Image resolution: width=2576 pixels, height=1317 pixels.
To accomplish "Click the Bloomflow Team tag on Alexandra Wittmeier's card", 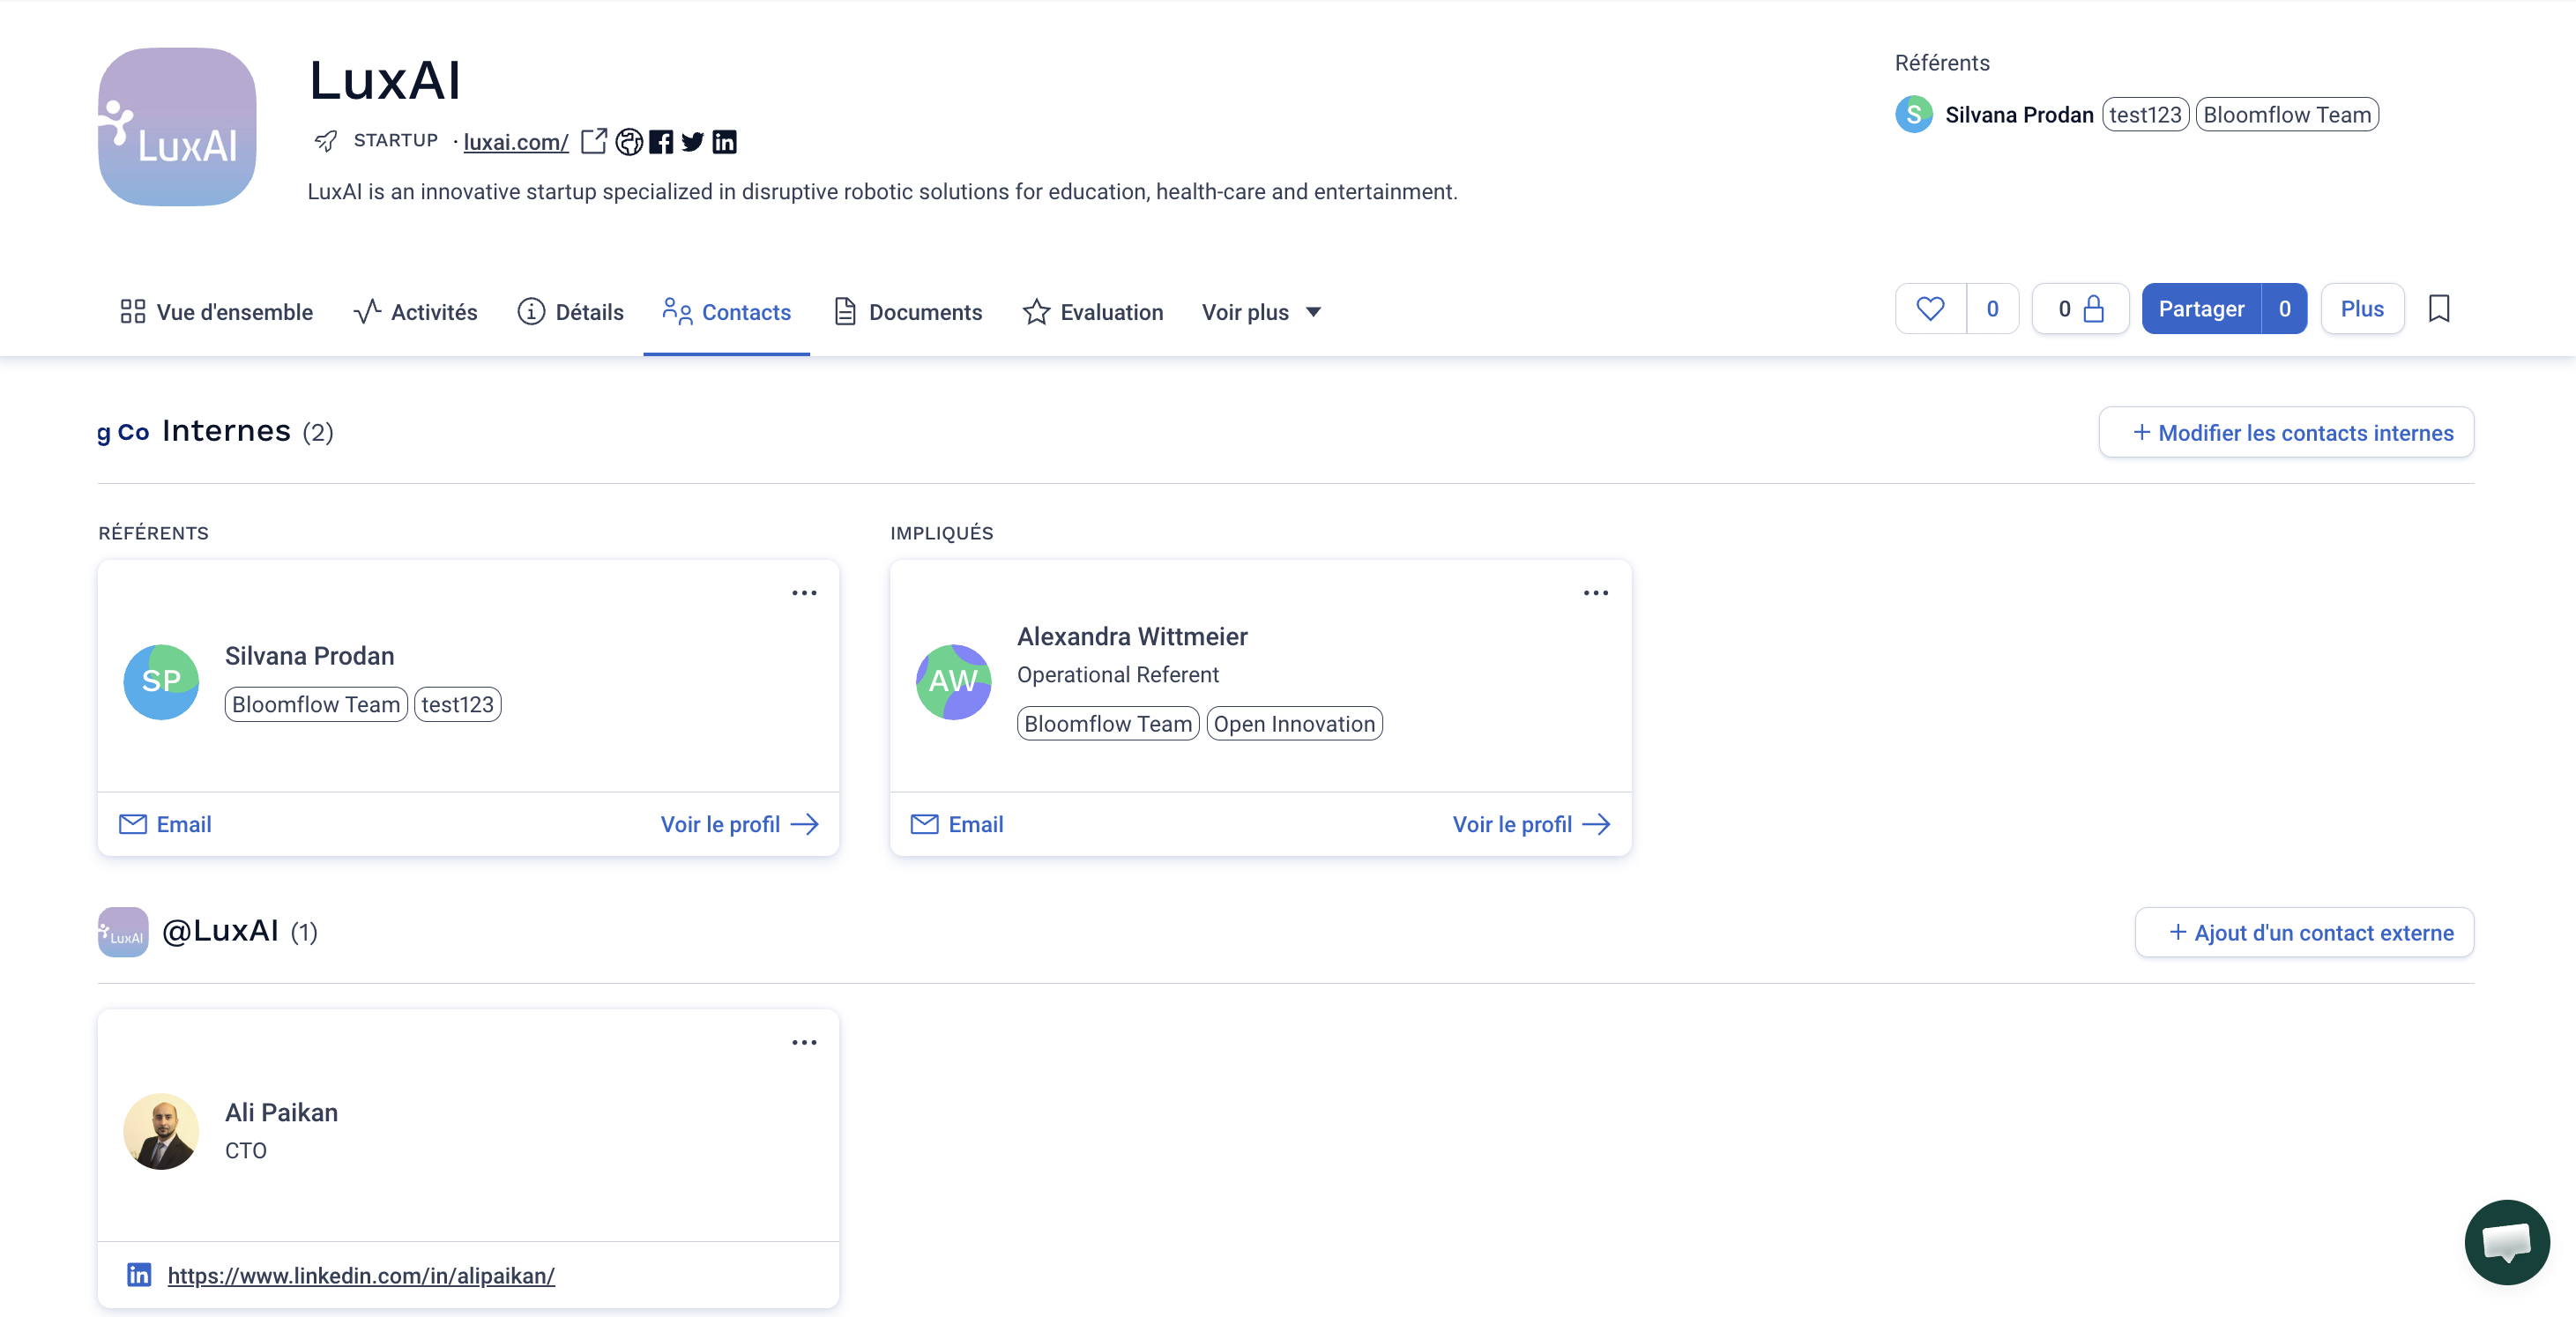I will (x=1108, y=724).
